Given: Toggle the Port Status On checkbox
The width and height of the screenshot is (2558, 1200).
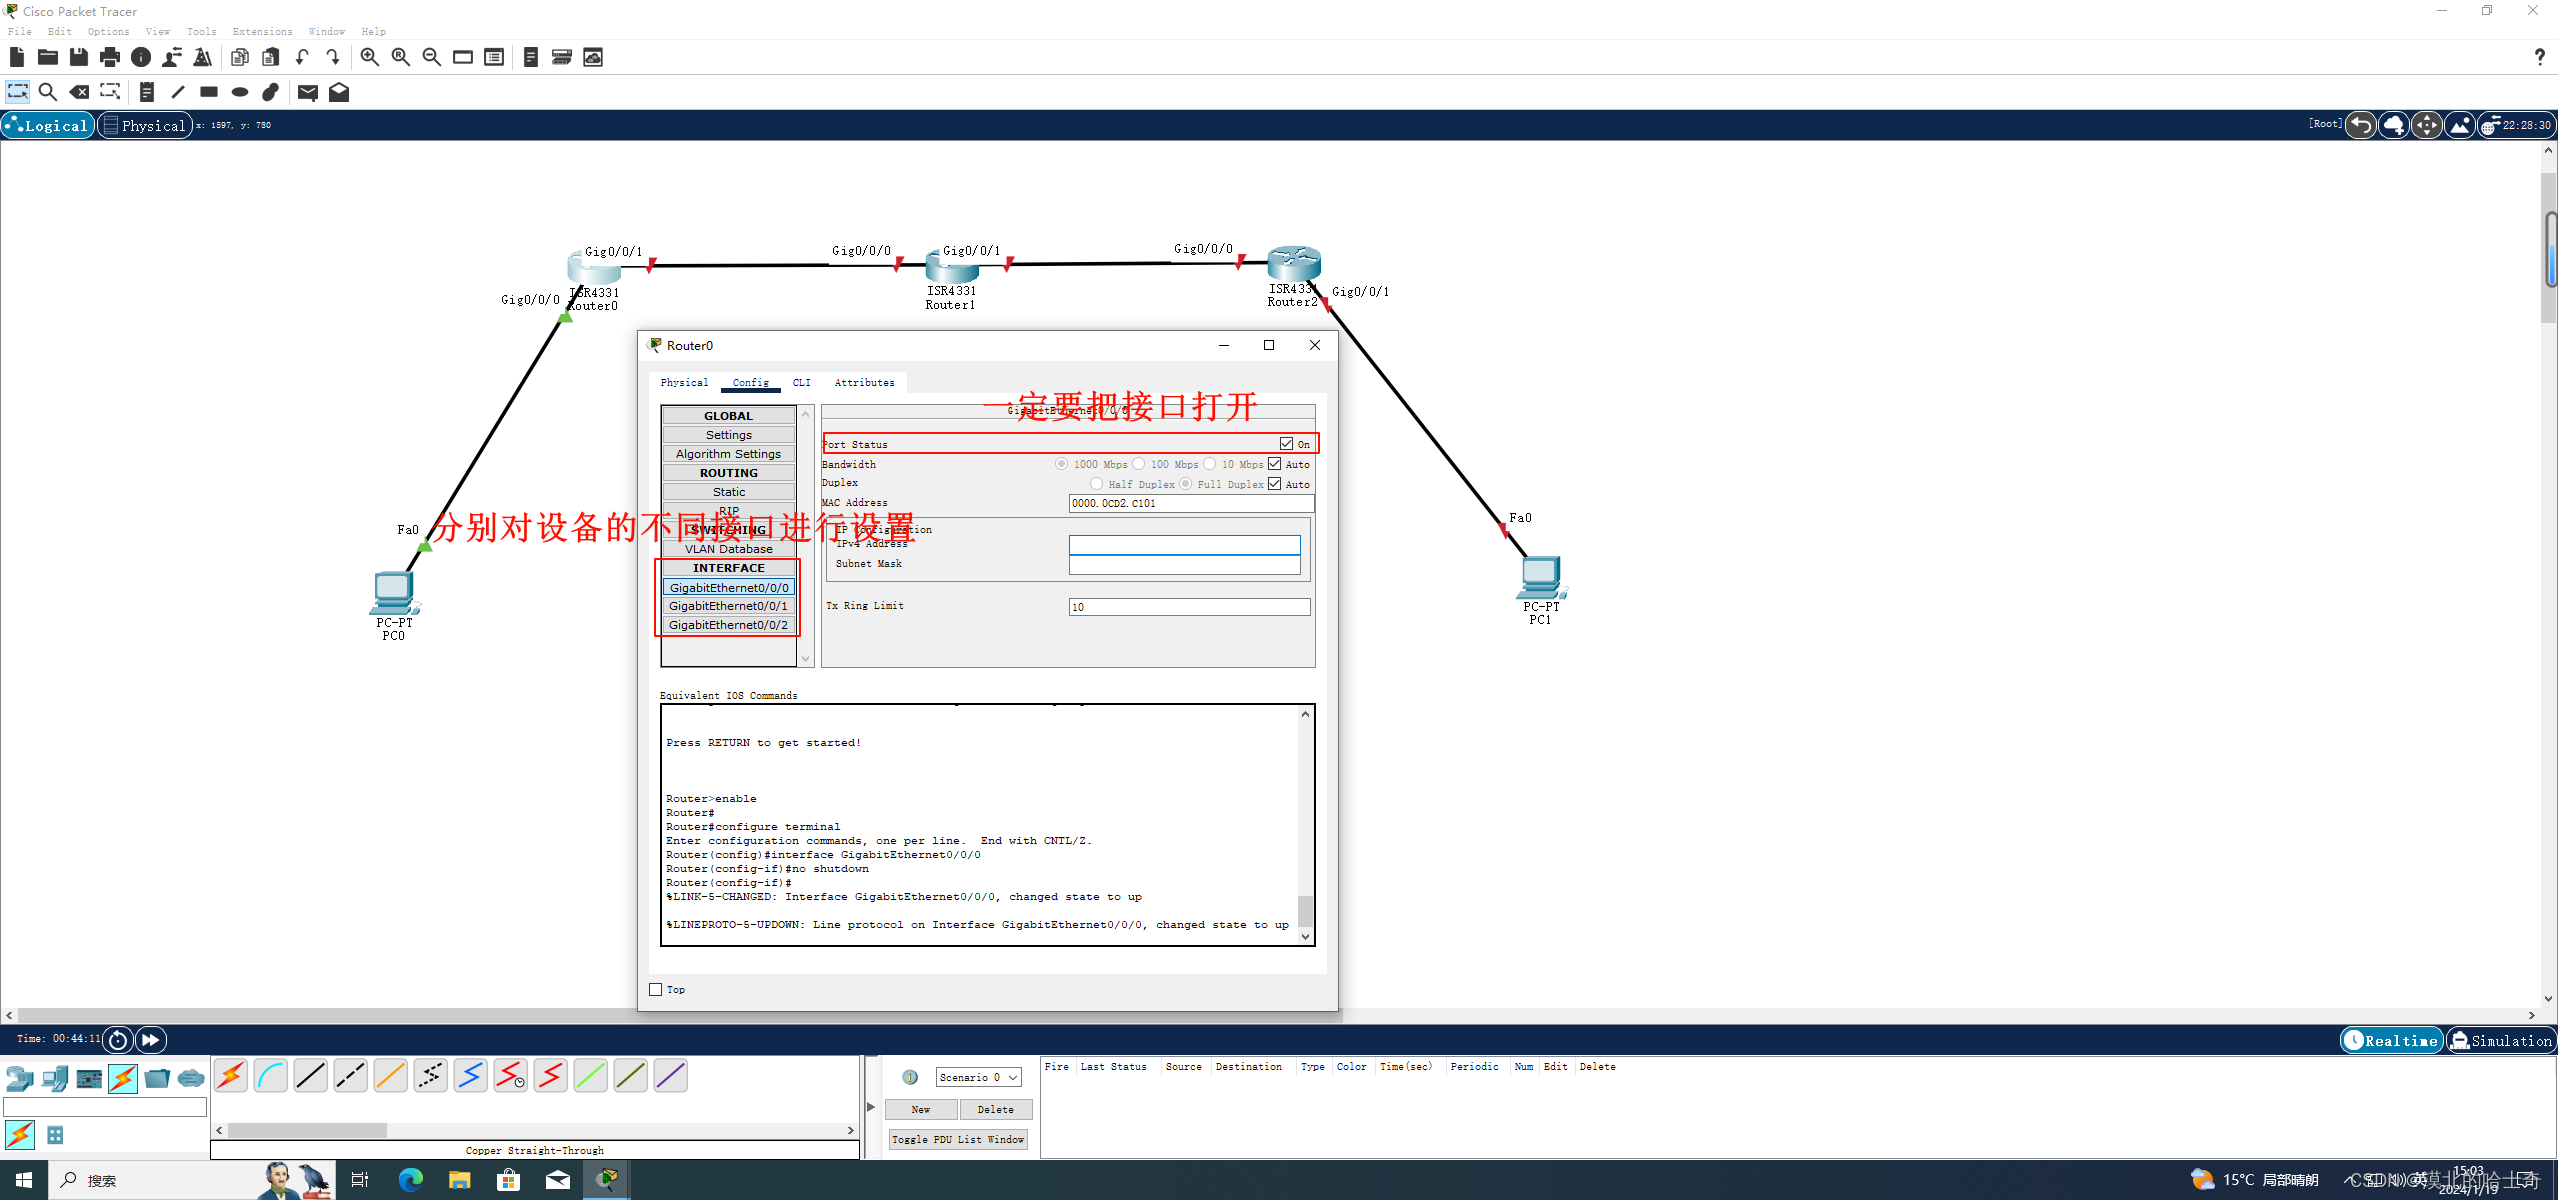Looking at the screenshot, I should pos(1286,444).
